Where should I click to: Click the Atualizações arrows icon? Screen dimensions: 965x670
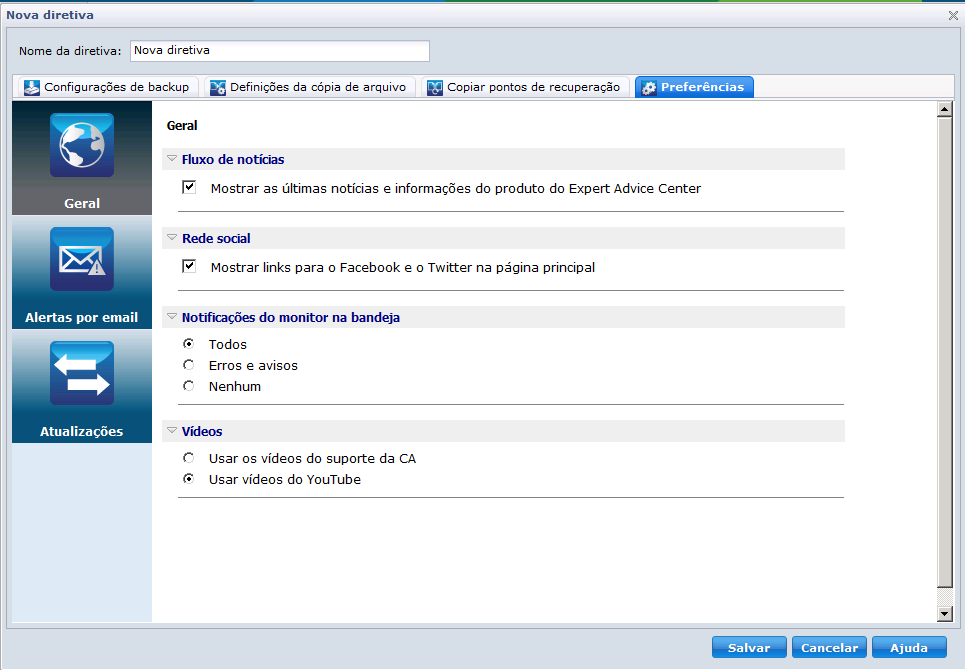point(80,372)
